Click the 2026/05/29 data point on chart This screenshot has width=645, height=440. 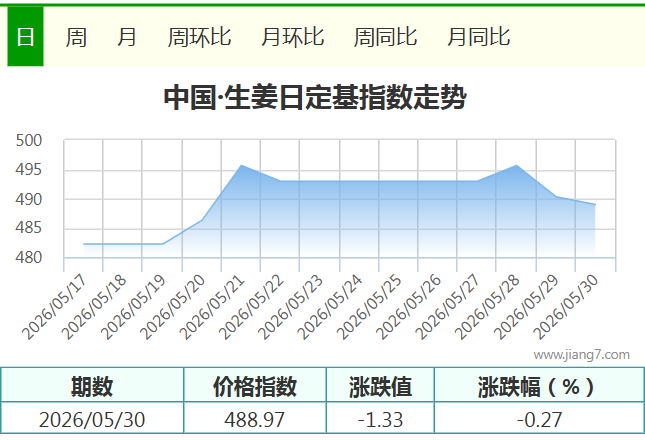coord(556,196)
